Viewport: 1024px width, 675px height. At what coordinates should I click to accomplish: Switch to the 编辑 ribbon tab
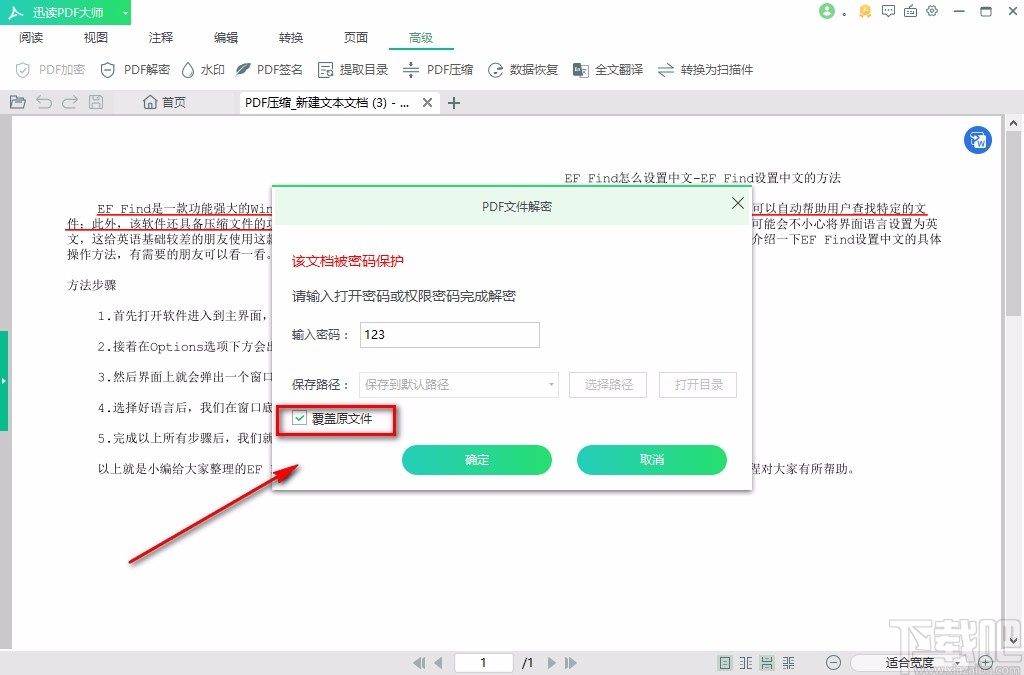coord(225,37)
